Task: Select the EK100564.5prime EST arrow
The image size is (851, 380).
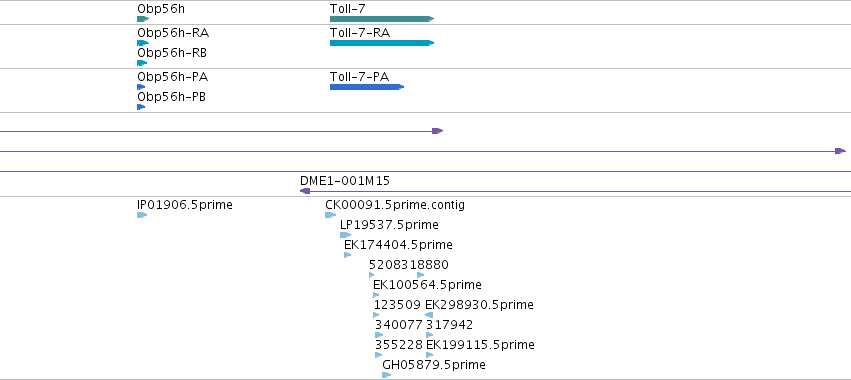Action: 376,295
